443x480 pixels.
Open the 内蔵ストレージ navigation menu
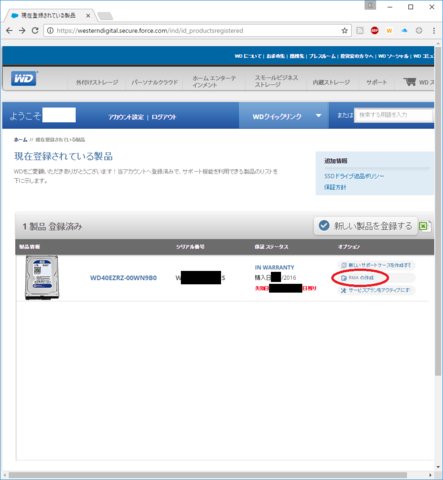click(331, 82)
